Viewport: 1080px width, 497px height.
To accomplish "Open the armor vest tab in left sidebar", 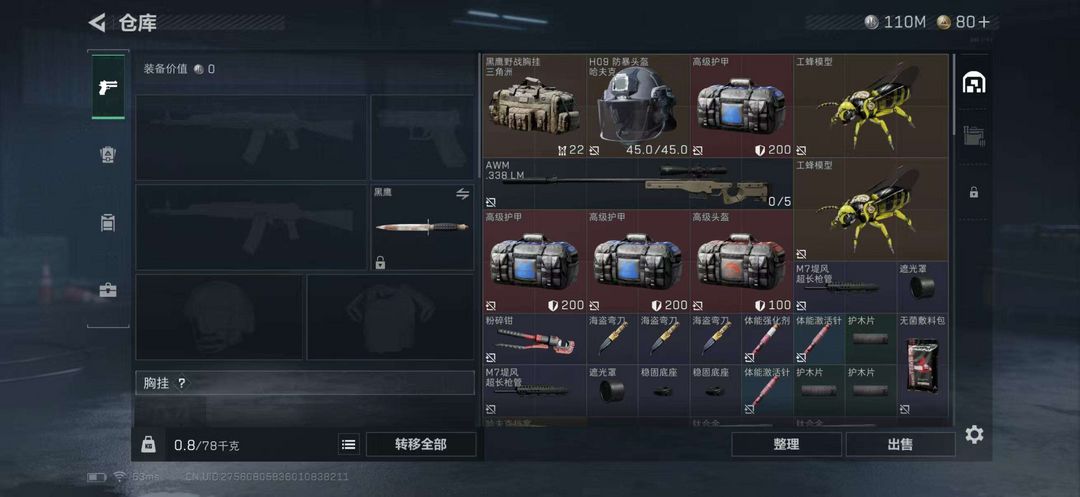I will pos(108,155).
